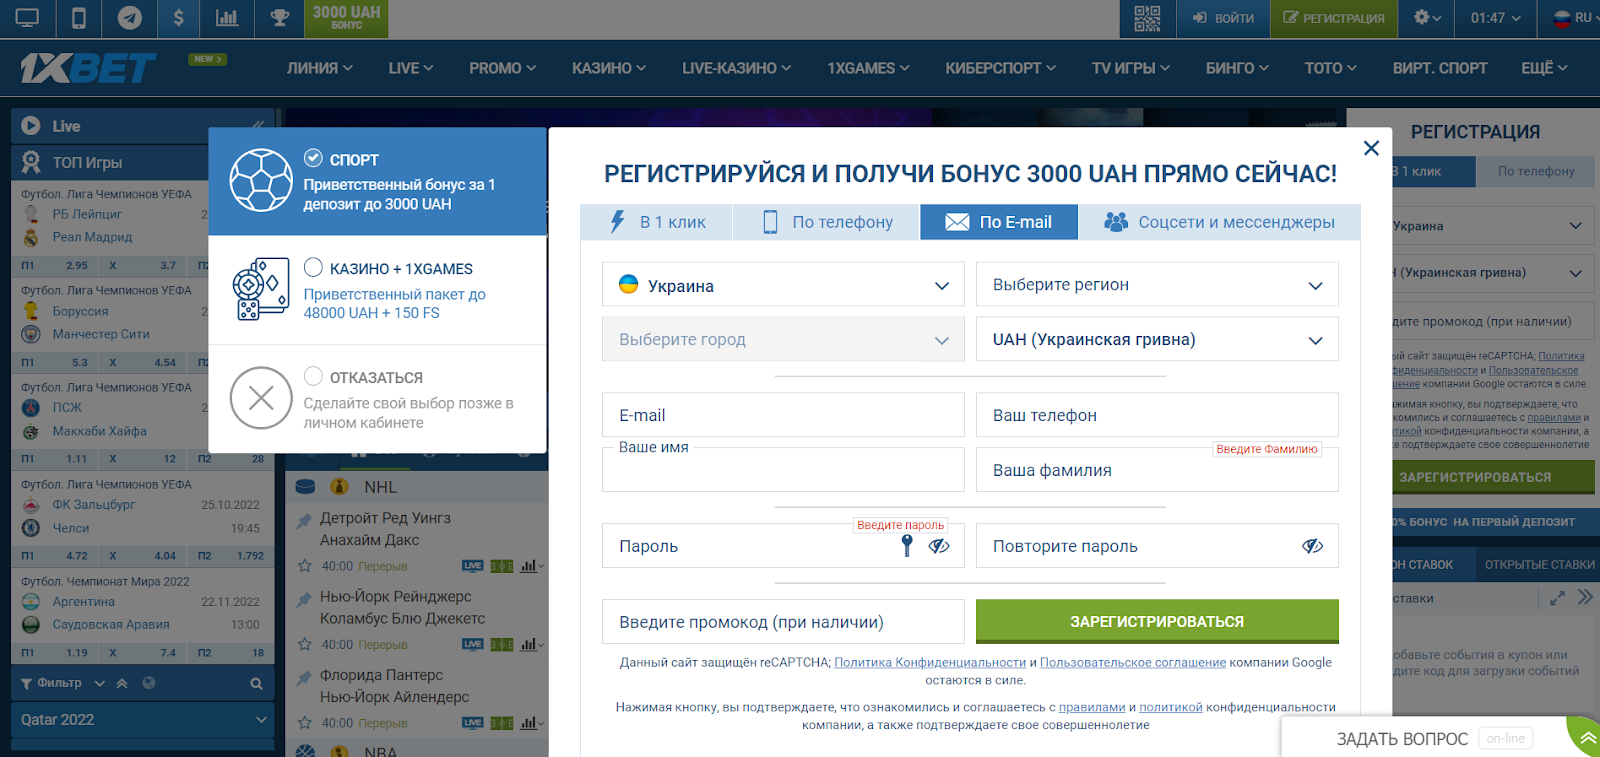Click the green ЗАРЕГИСТРИРОВАТЬСЯ button in dialog
The width and height of the screenshot is (1600, 757).
tap(1157, 621)
